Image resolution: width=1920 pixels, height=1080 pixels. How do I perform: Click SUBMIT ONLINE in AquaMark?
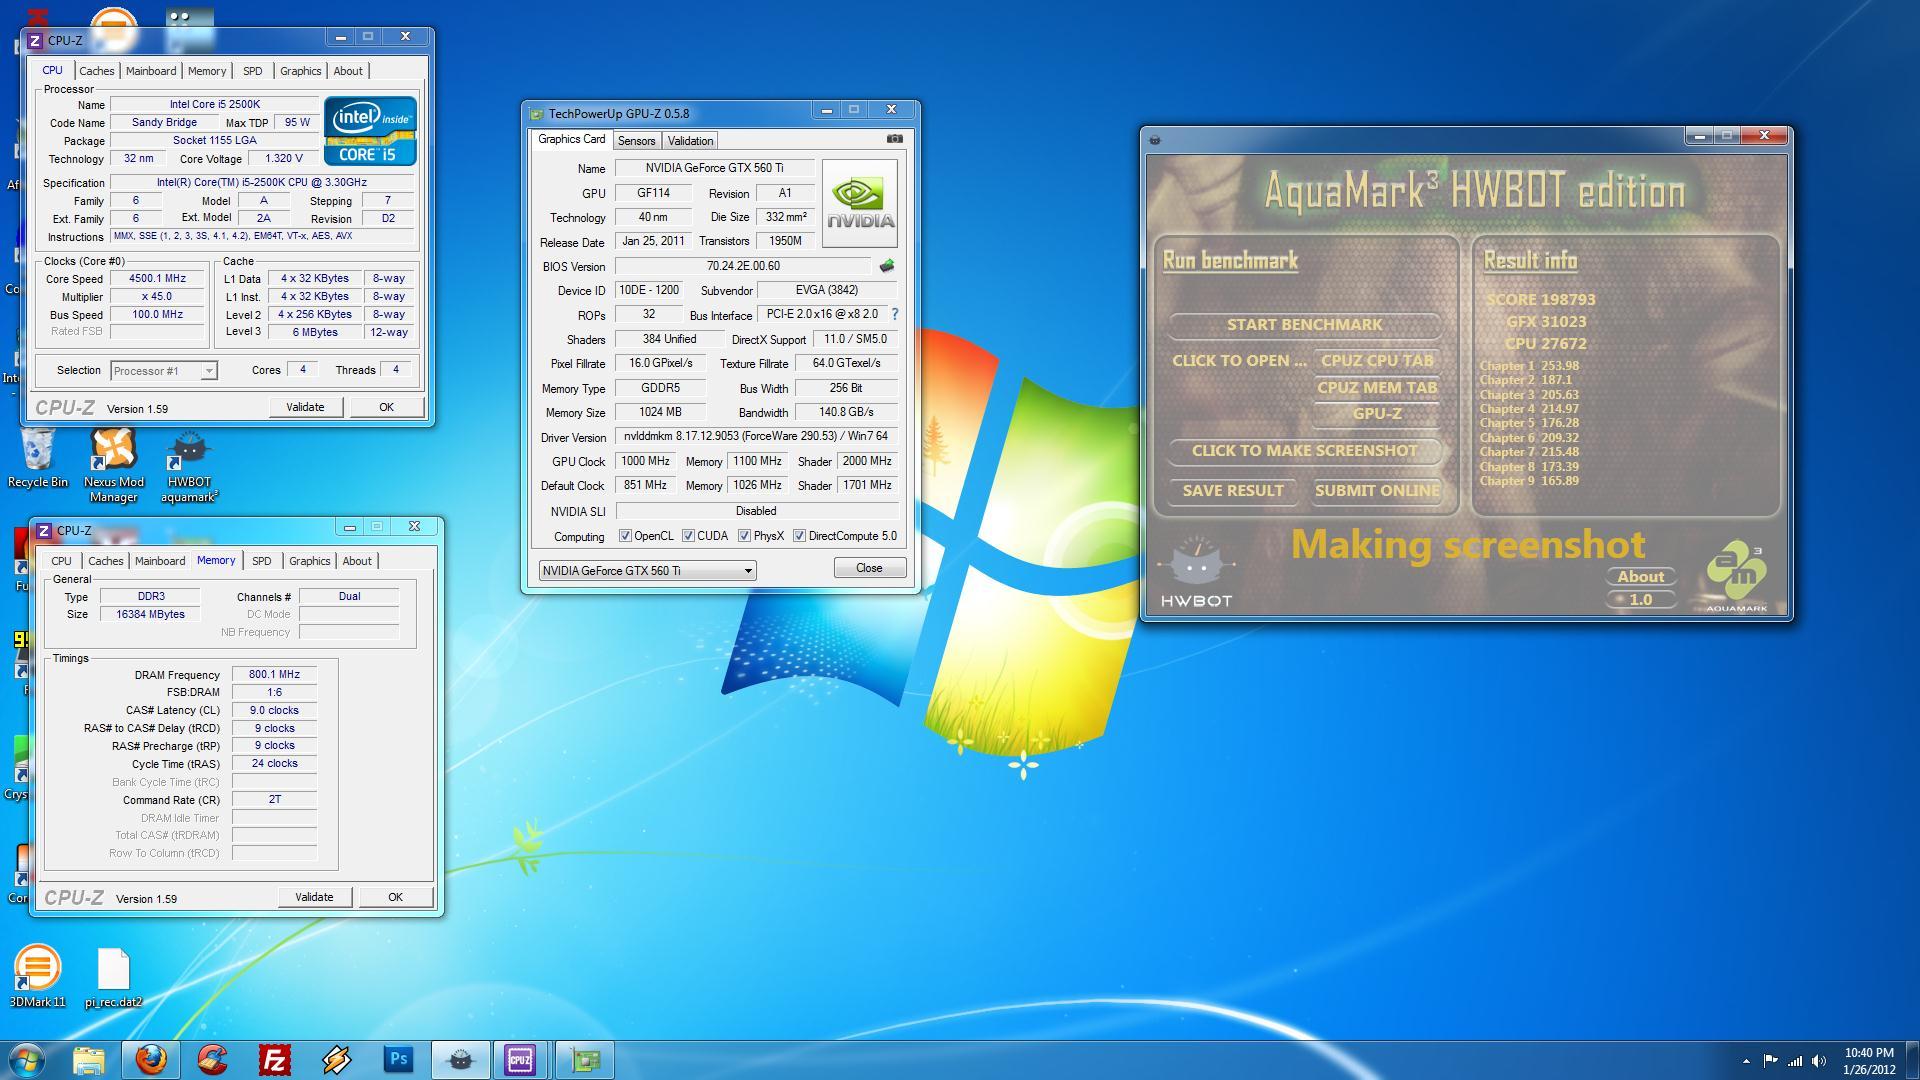click(x=1377, y=490)
